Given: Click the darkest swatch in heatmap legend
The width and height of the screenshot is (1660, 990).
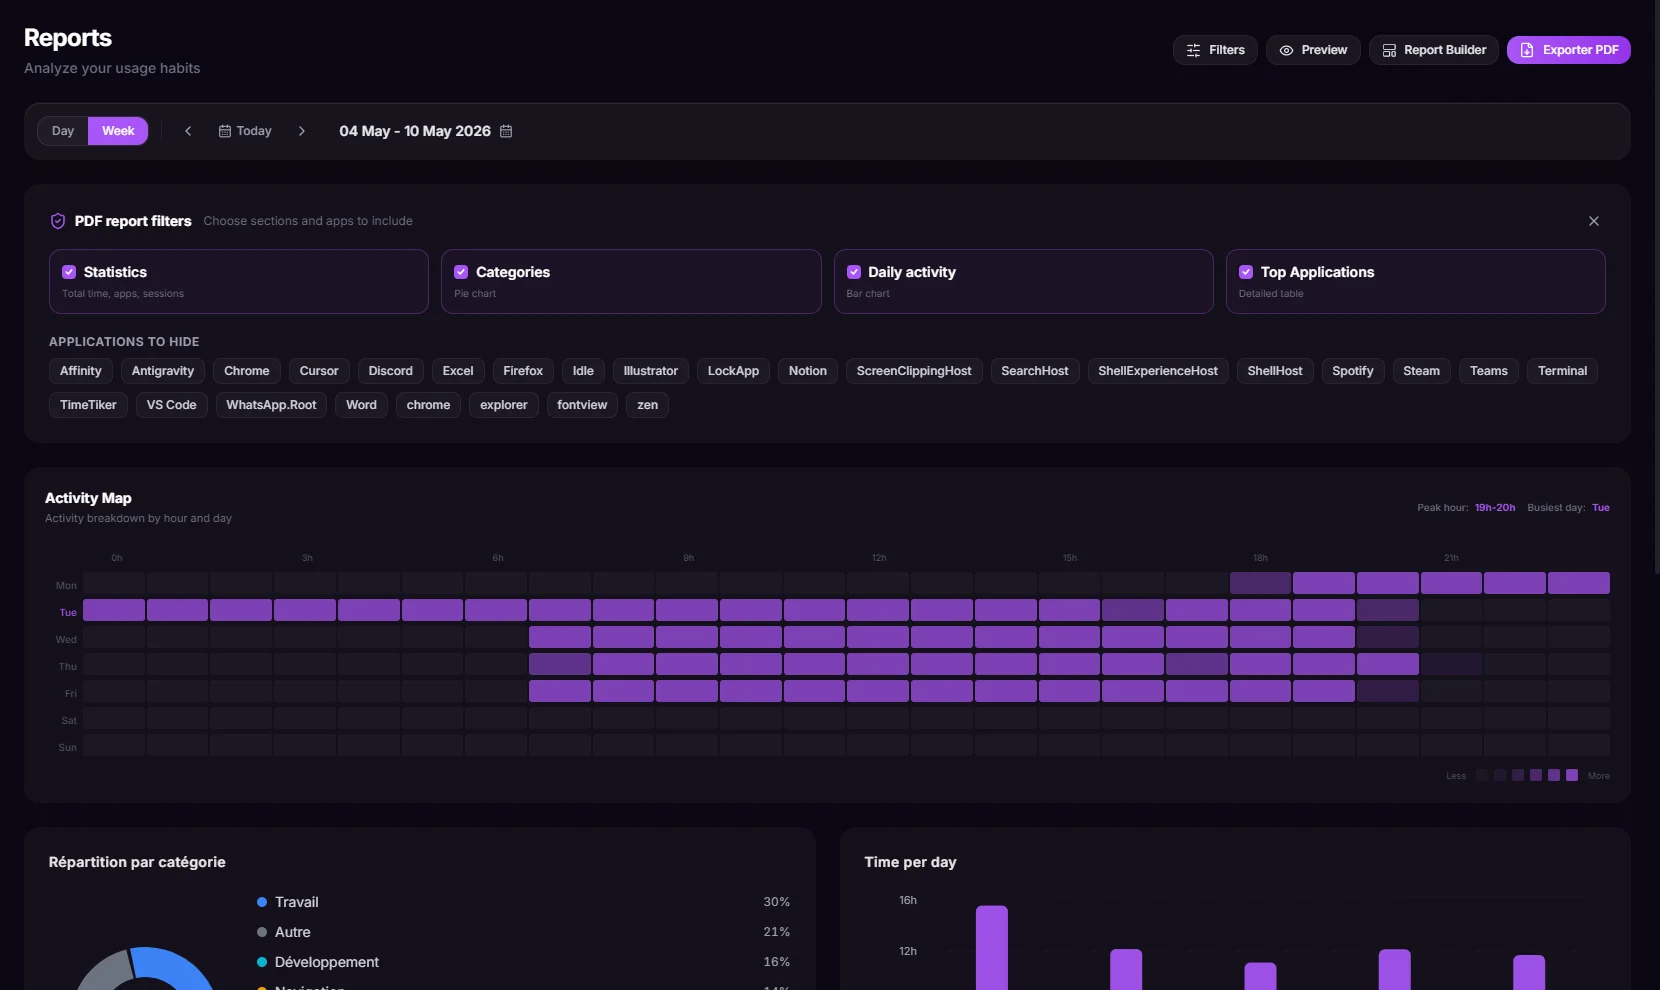Looking at the screenshot, I should pos(1482,775).
